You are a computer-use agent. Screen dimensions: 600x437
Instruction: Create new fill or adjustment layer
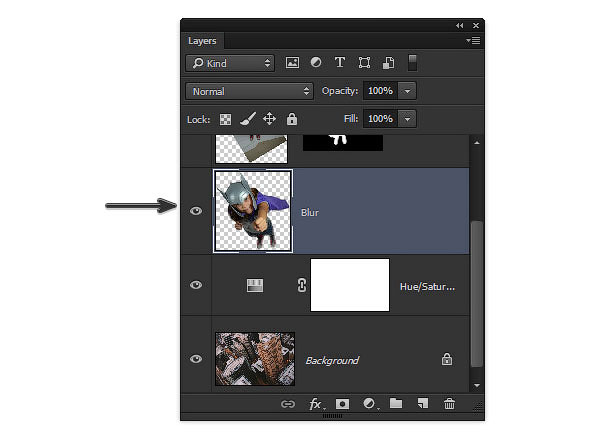tap(369, 403)
